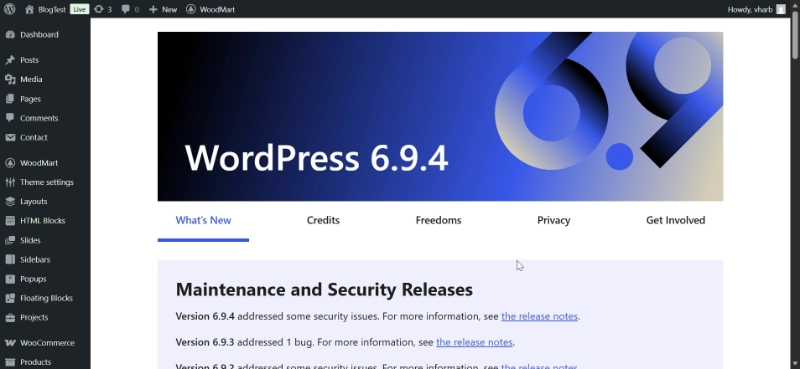The width and height of the screenshot is (800, 369).
Task: Switch to the Get Involved tab
Action: click(676, 220)
